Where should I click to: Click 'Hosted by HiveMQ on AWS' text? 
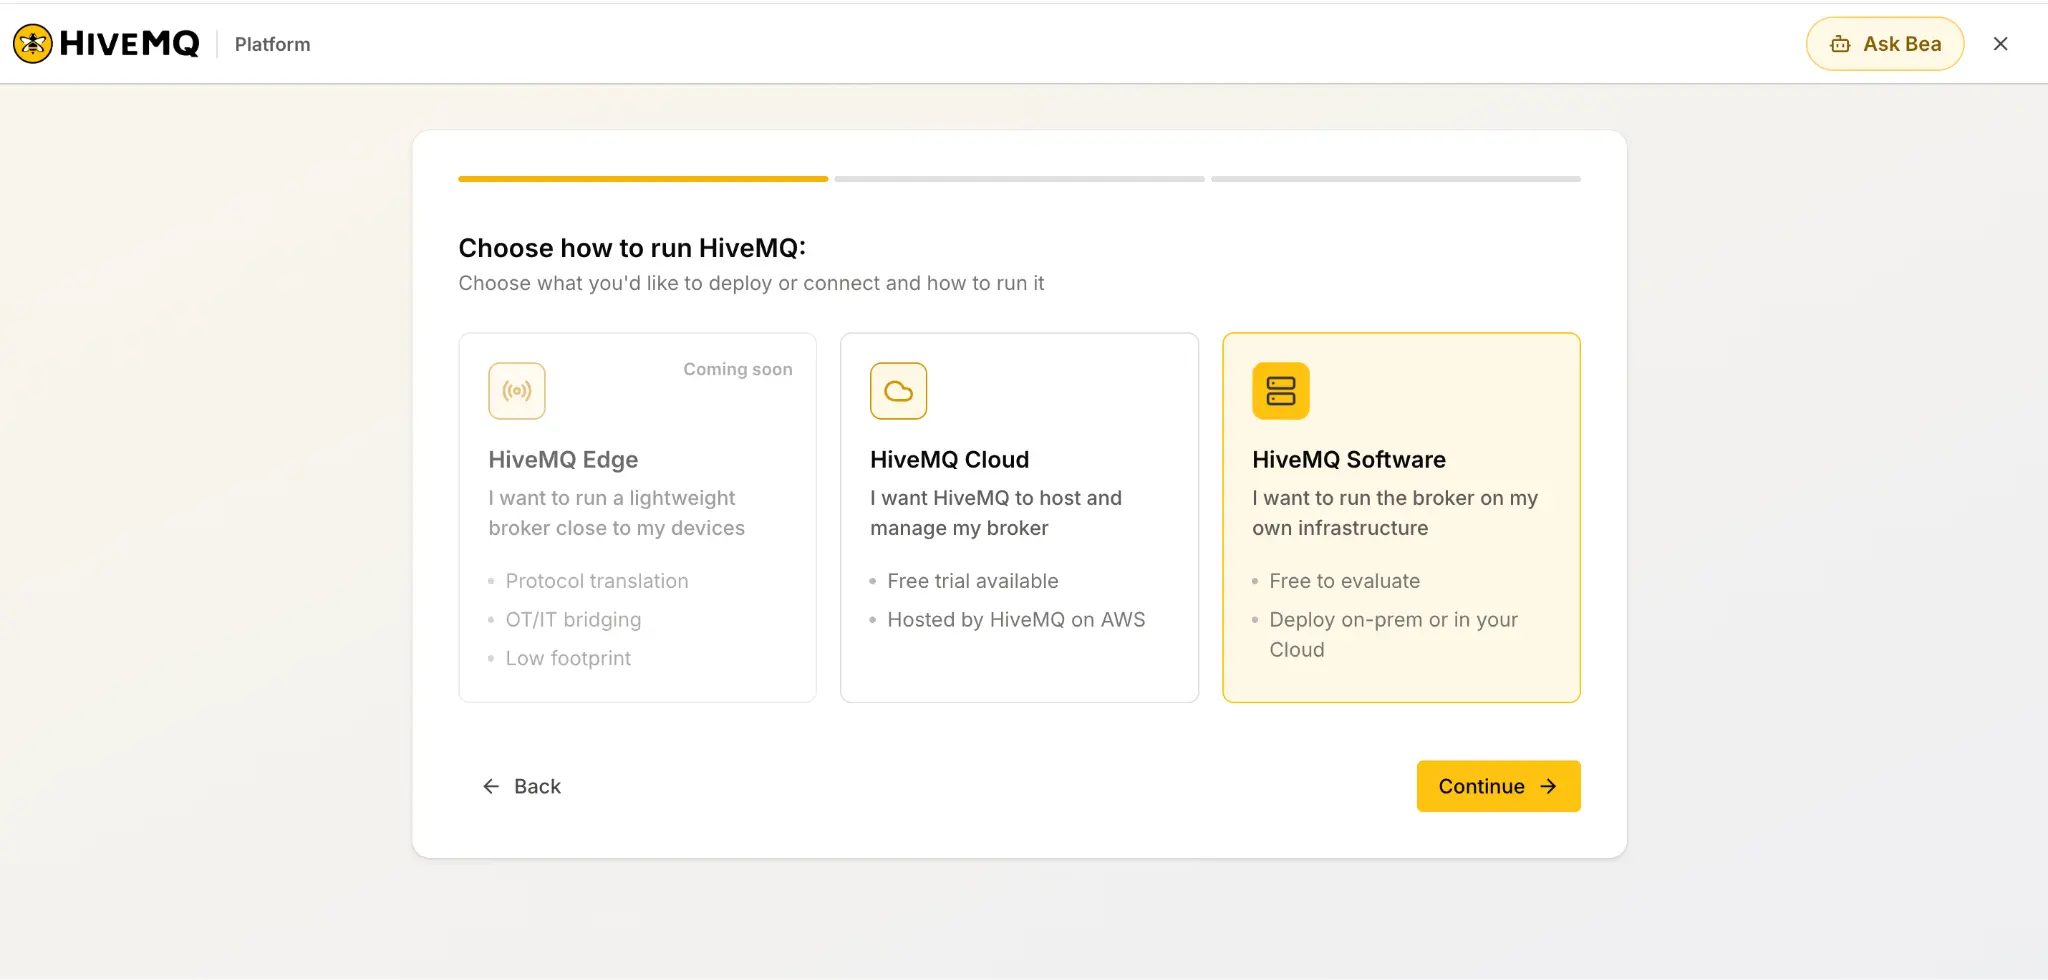coord(1016,620)
